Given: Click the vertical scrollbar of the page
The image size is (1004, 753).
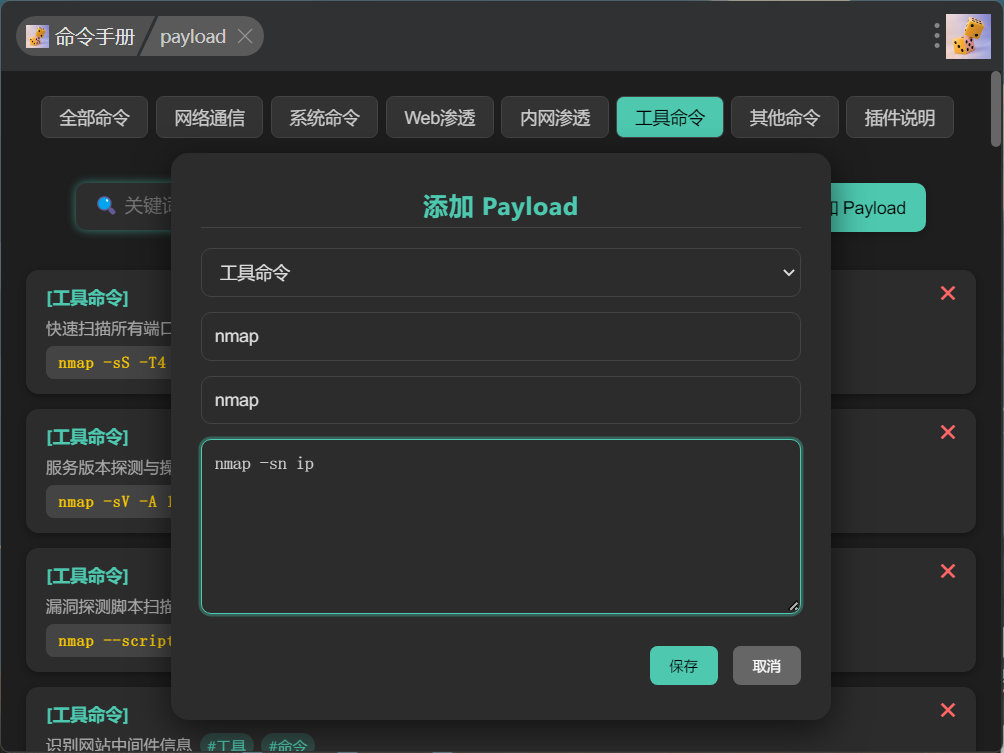Looking at the screenshot, I should pos(996,109).
